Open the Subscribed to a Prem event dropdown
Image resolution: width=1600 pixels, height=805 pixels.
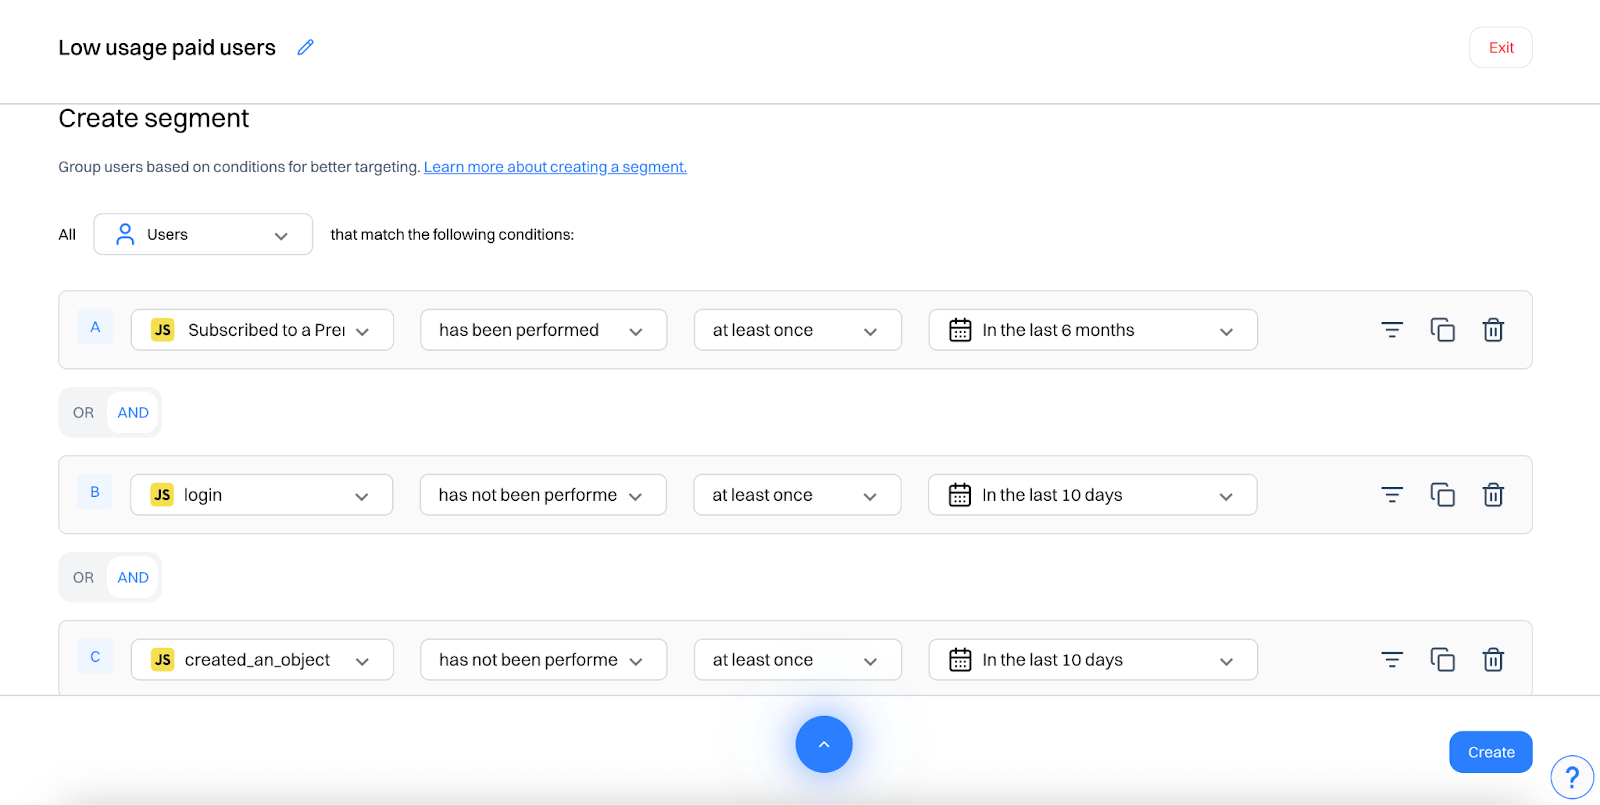point(262,330)
